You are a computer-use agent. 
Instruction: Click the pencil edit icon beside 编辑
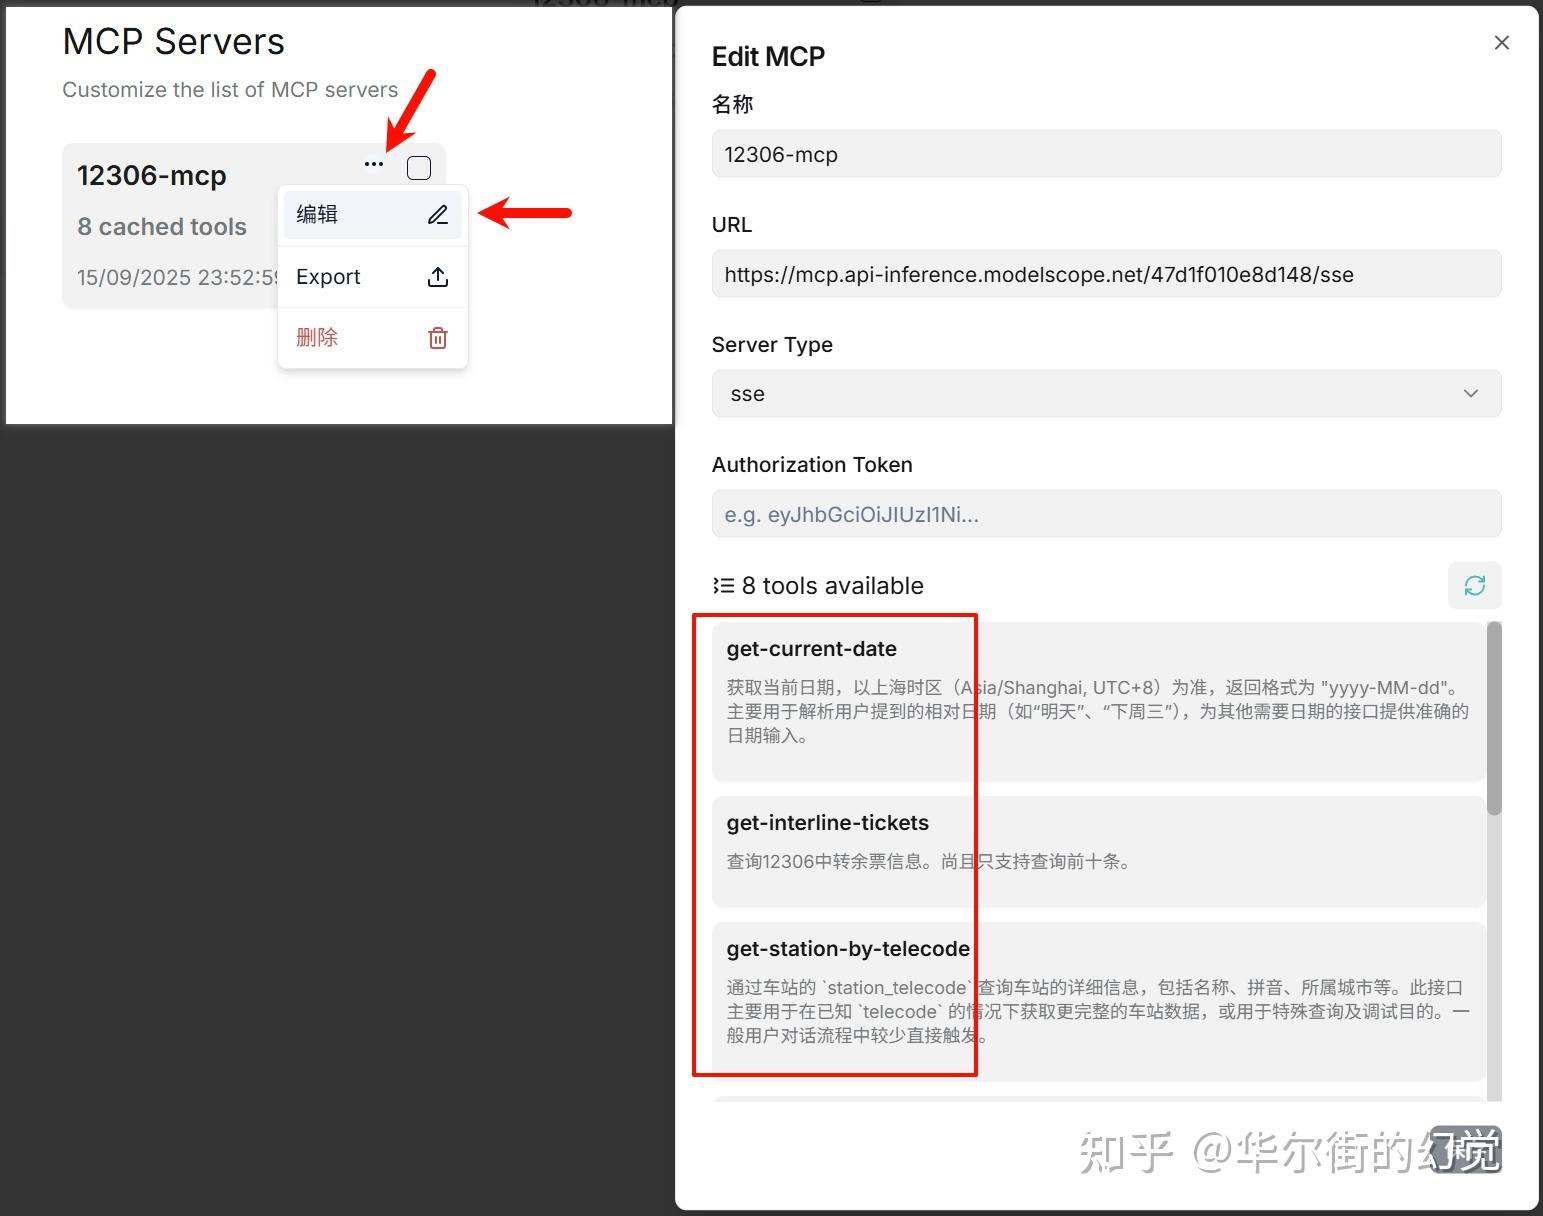(x=437, y=214)
